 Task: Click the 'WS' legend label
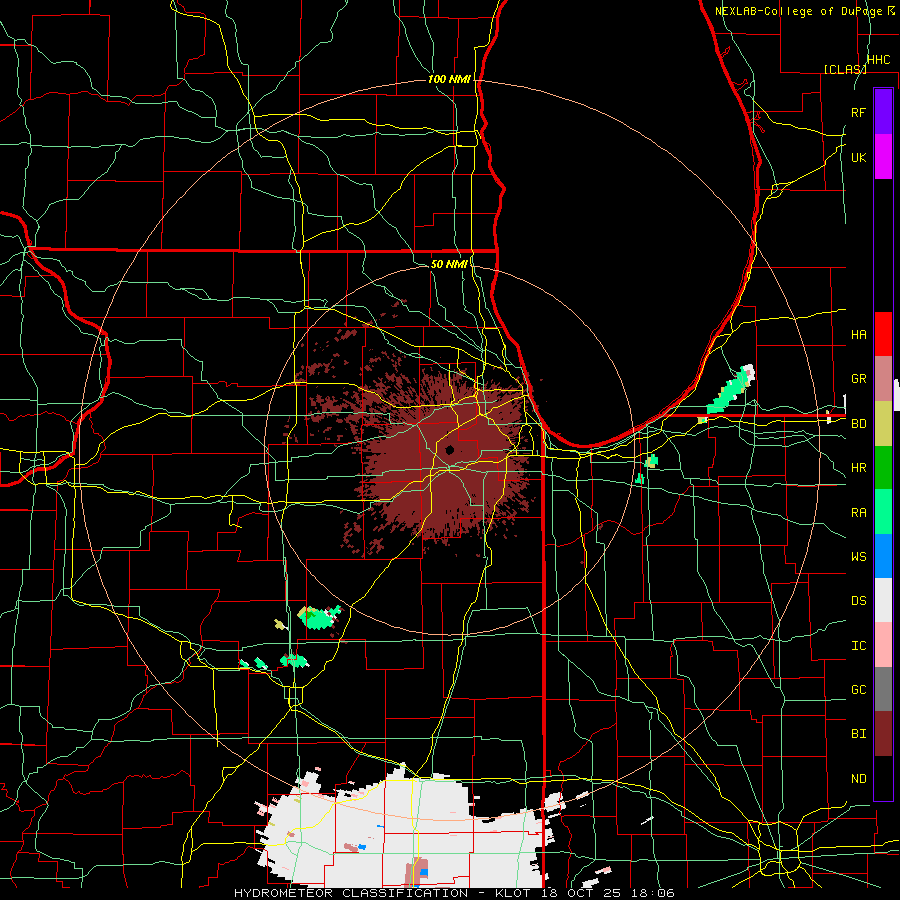(858, 557)
